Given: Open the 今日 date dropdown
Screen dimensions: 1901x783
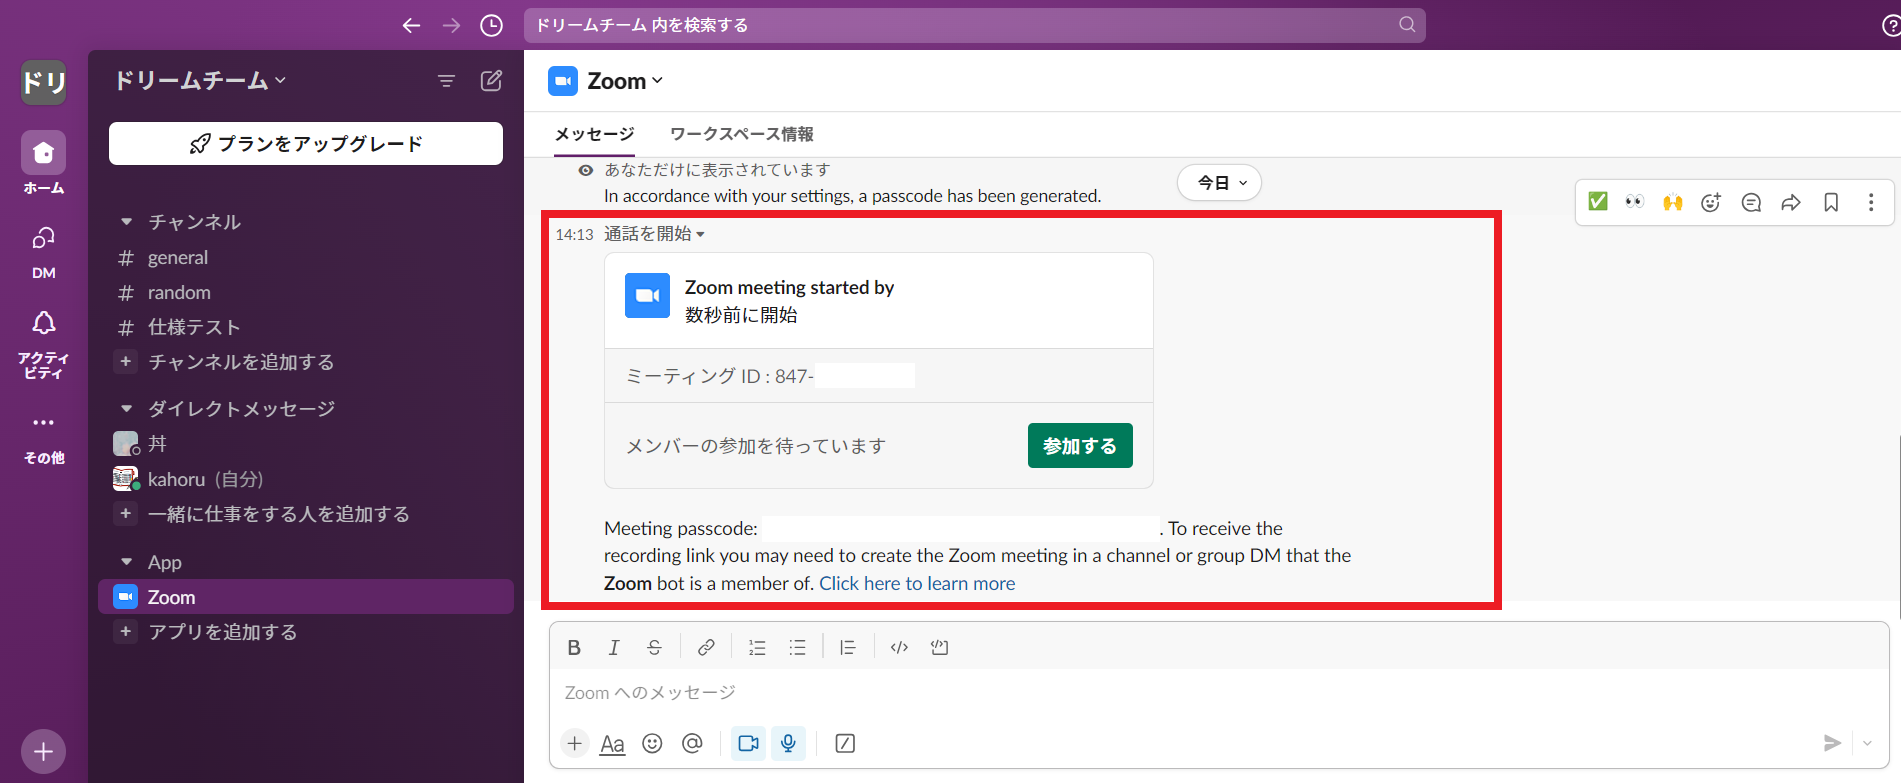Looking at the screenshot, I should coord(1220,183).
